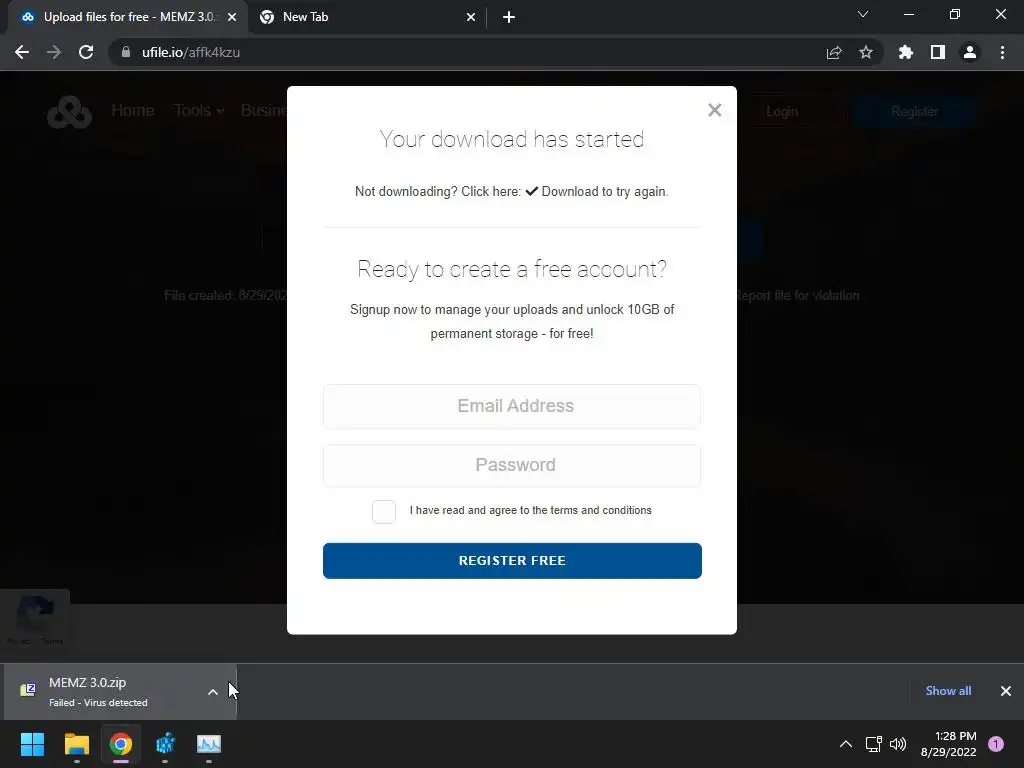Open the Windows Start menu
The width and height of the screenshot is (1024, 768).
pos(32,744)
